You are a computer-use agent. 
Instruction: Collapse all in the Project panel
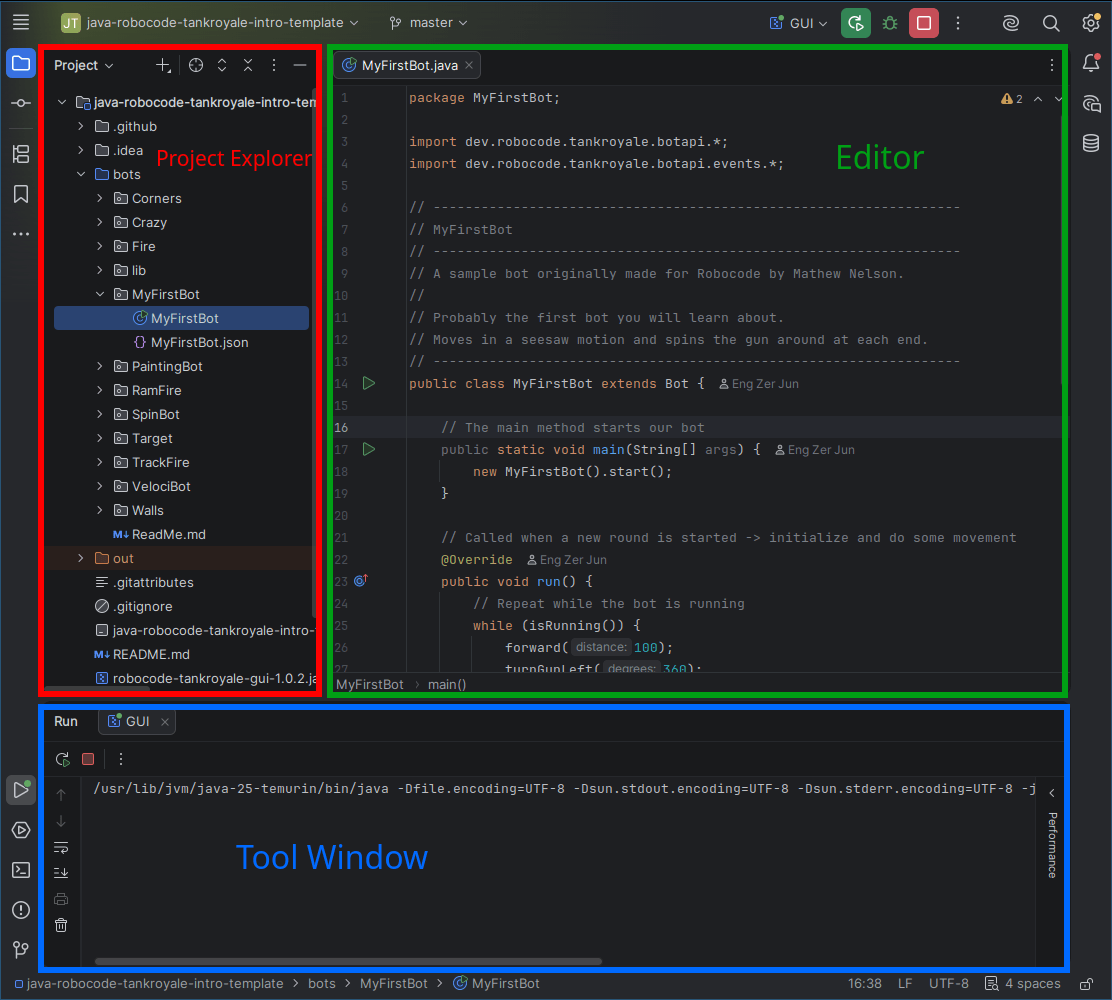pos(248,65)
